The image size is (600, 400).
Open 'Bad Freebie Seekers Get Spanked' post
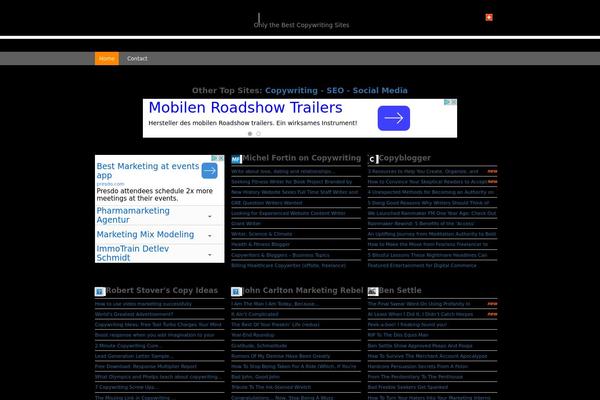[x=408, y=387]
